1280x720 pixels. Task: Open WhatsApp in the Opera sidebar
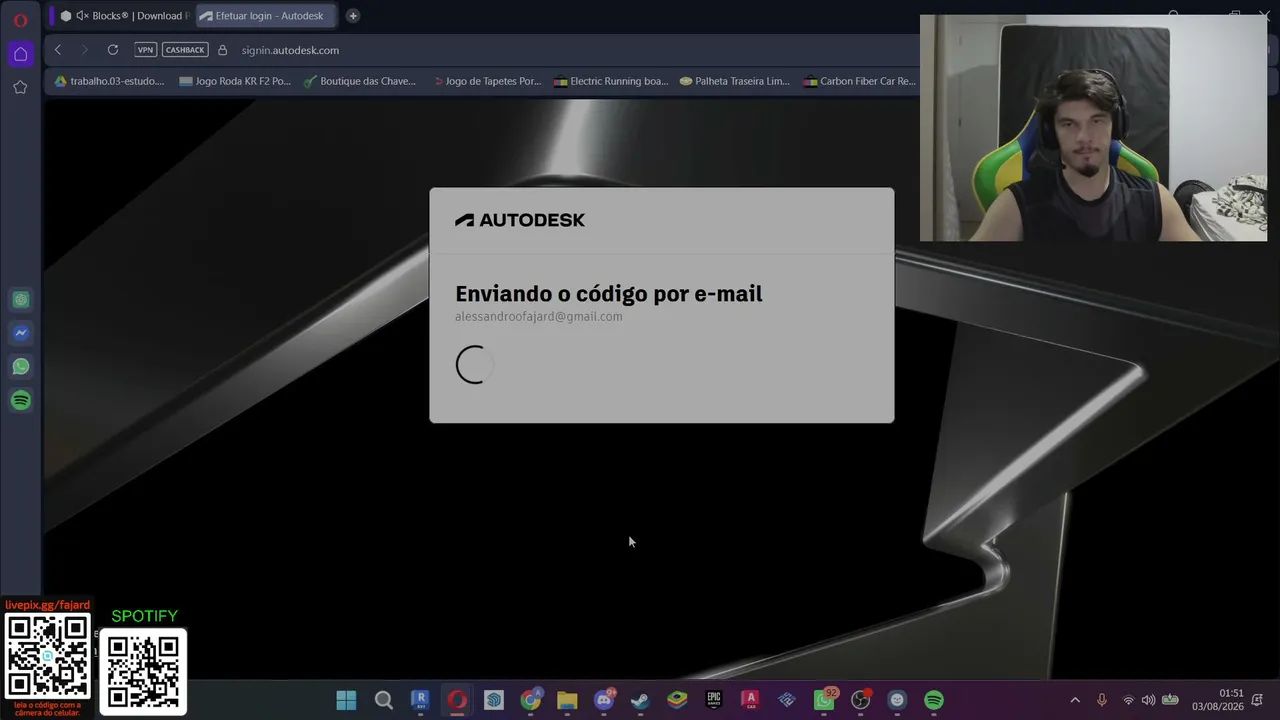click(x=20, y=367)
